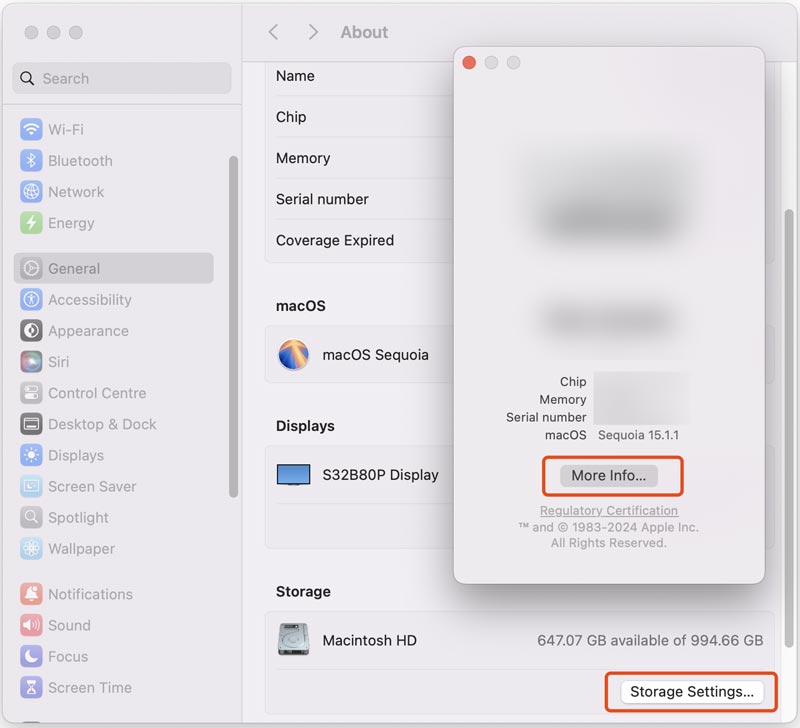800x728 pixels.
Task: Open Control Centre settings pane
Action: click(97, 393)
